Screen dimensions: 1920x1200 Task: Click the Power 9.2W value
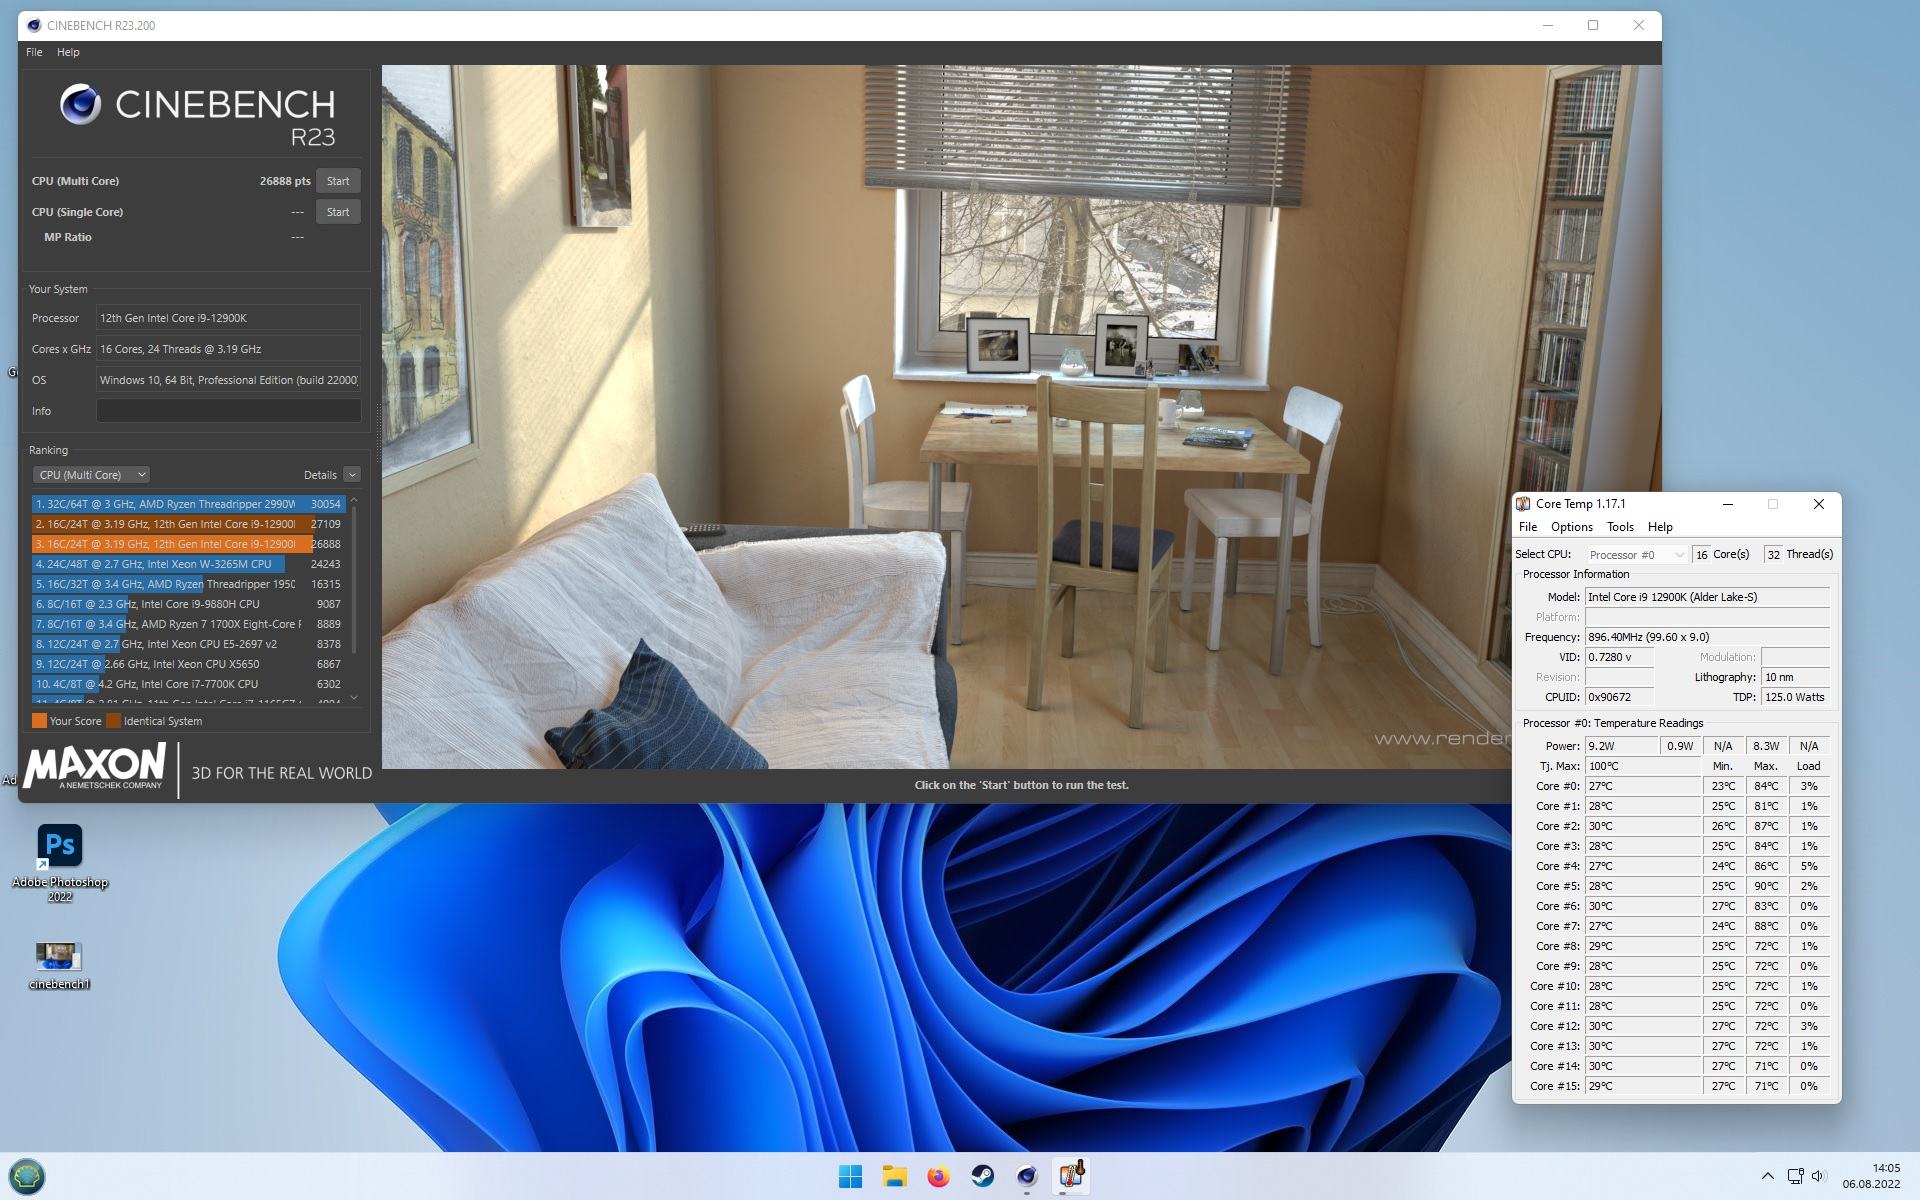[x=1620, y=746]
